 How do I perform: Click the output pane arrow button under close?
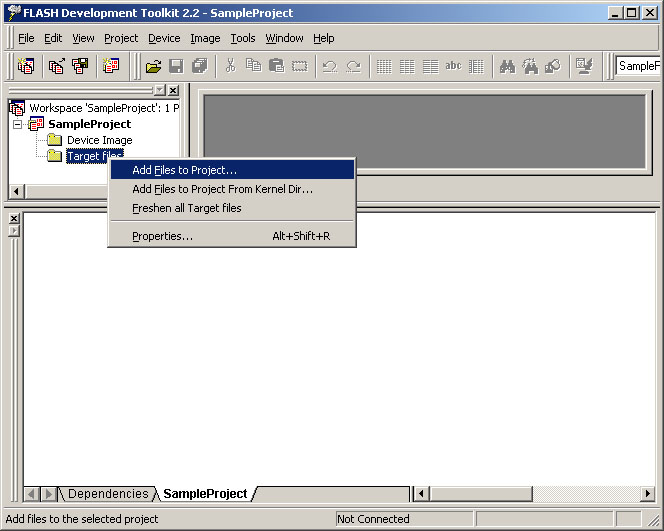coord(14,231)
